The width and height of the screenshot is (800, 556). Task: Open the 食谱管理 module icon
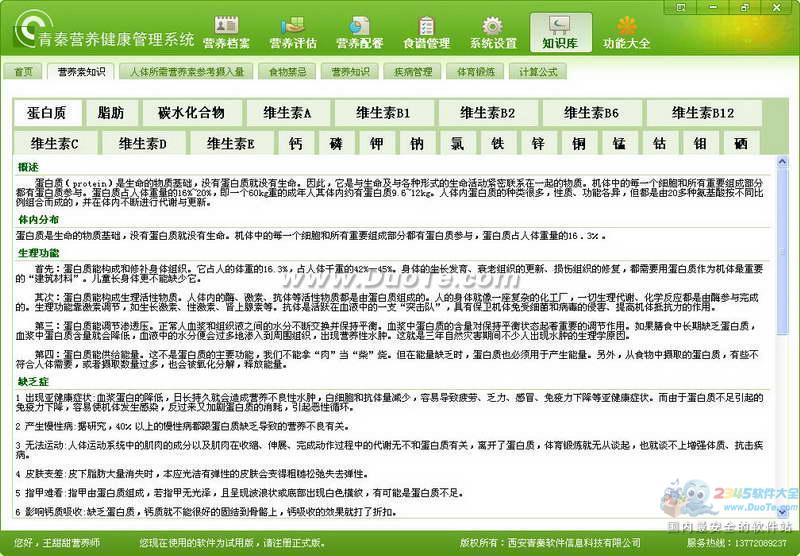(x=427, y=33)
